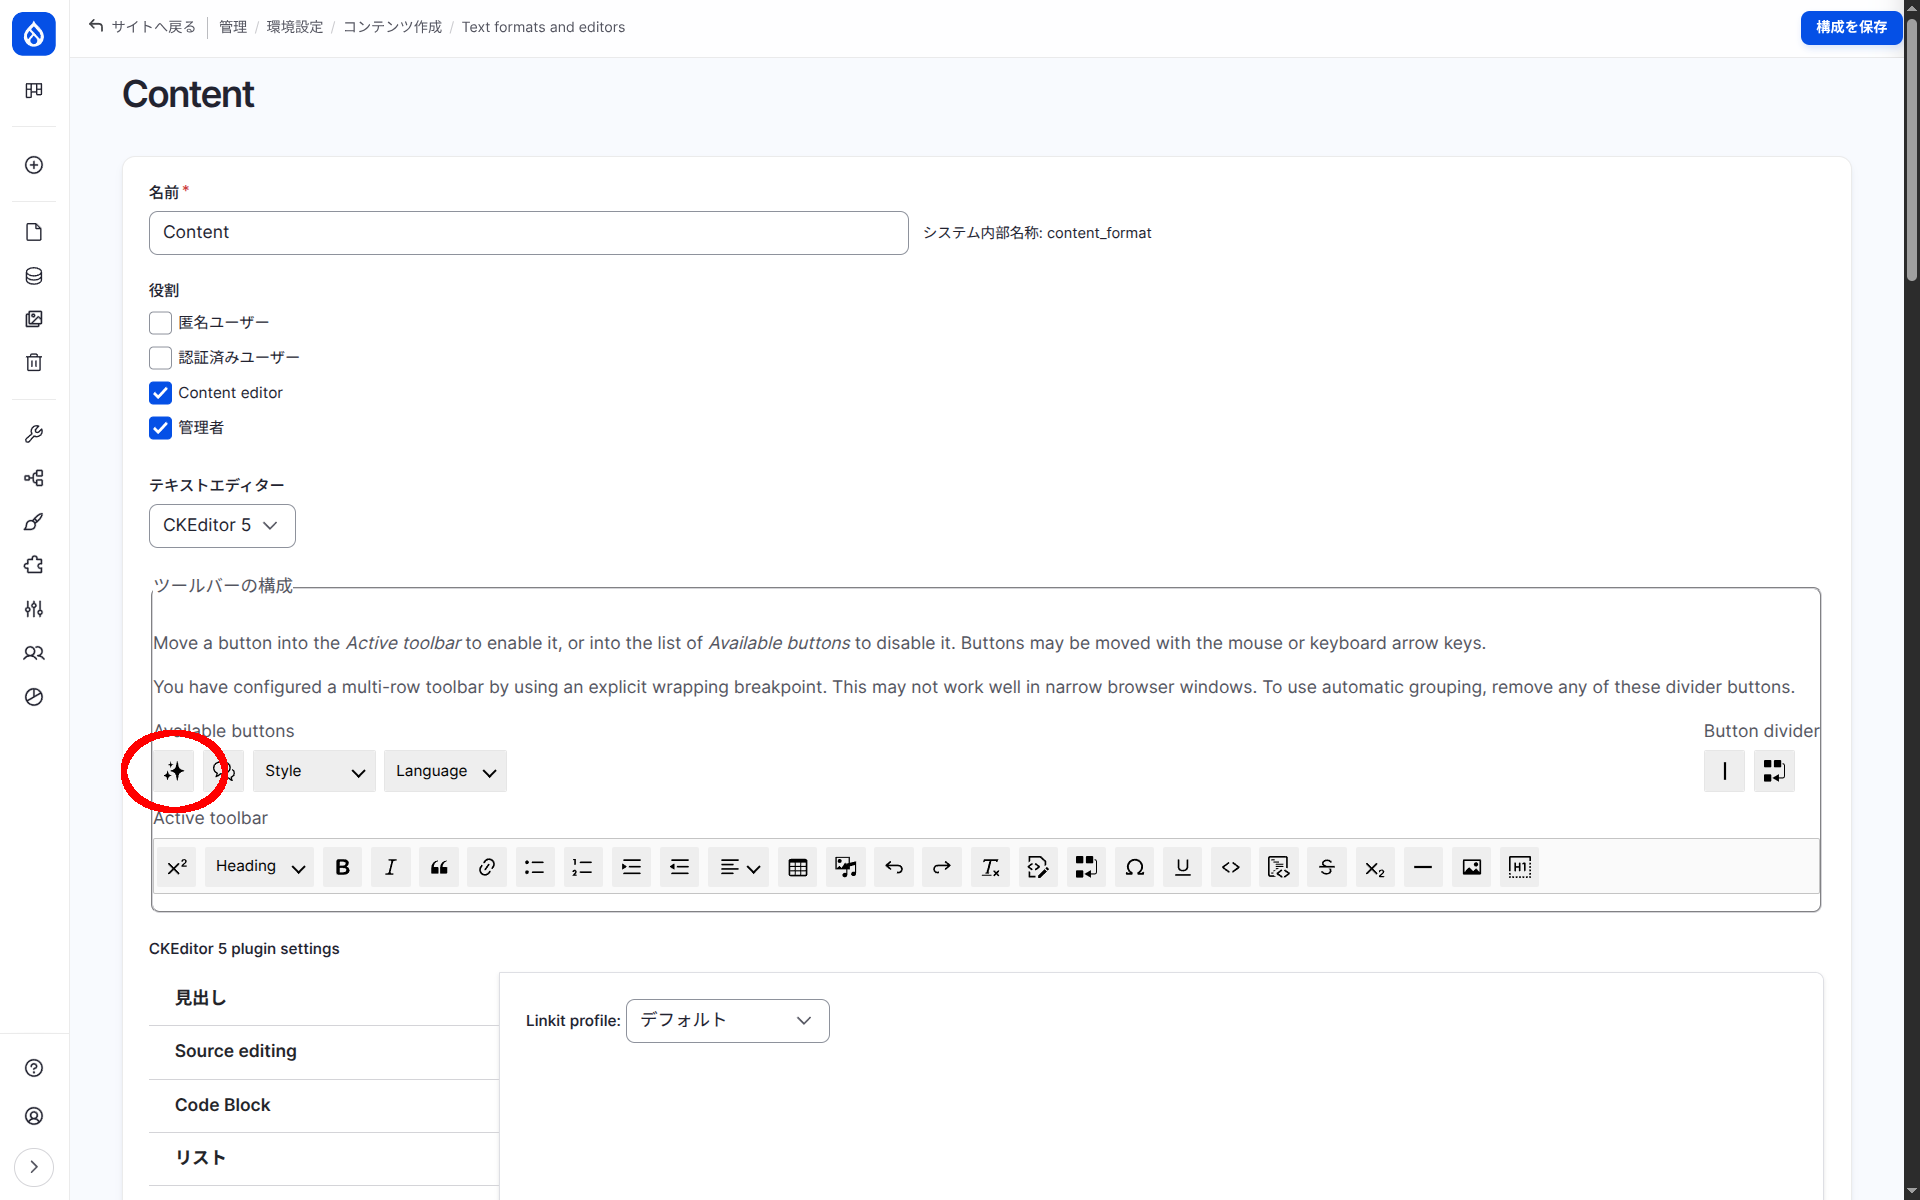Enable the 匿名ユーザー role checkbox

coord(160,323)
